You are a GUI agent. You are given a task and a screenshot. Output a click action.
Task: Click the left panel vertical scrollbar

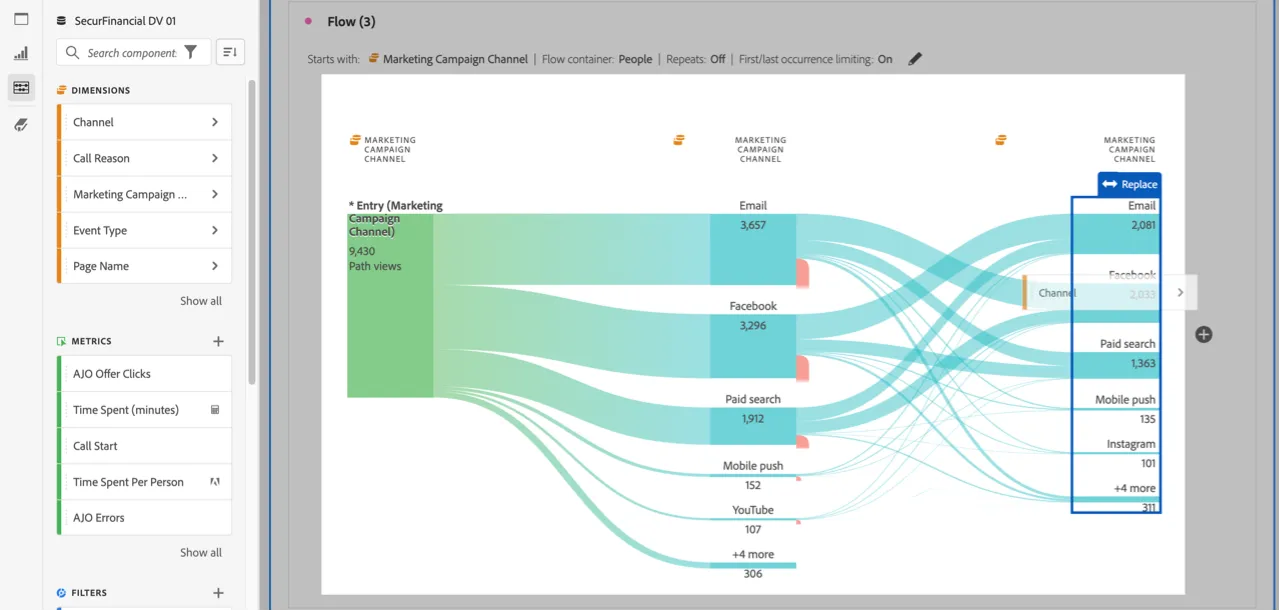(252, 232)
